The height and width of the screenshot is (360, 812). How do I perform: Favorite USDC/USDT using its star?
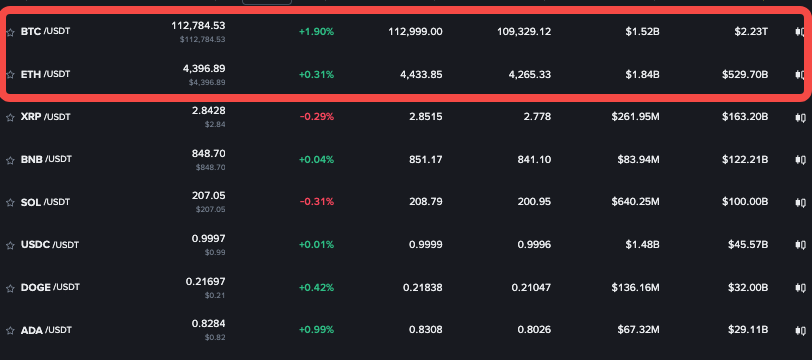pyautogui.click(x=10, y=245)
